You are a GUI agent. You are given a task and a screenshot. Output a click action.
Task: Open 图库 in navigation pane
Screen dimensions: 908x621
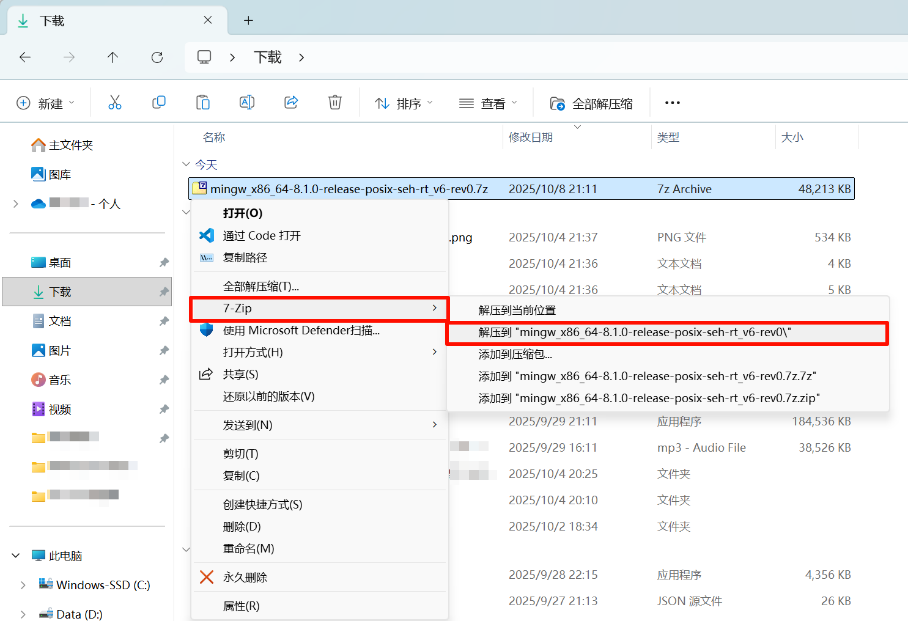pyautogui.click(x=51, y=174)
